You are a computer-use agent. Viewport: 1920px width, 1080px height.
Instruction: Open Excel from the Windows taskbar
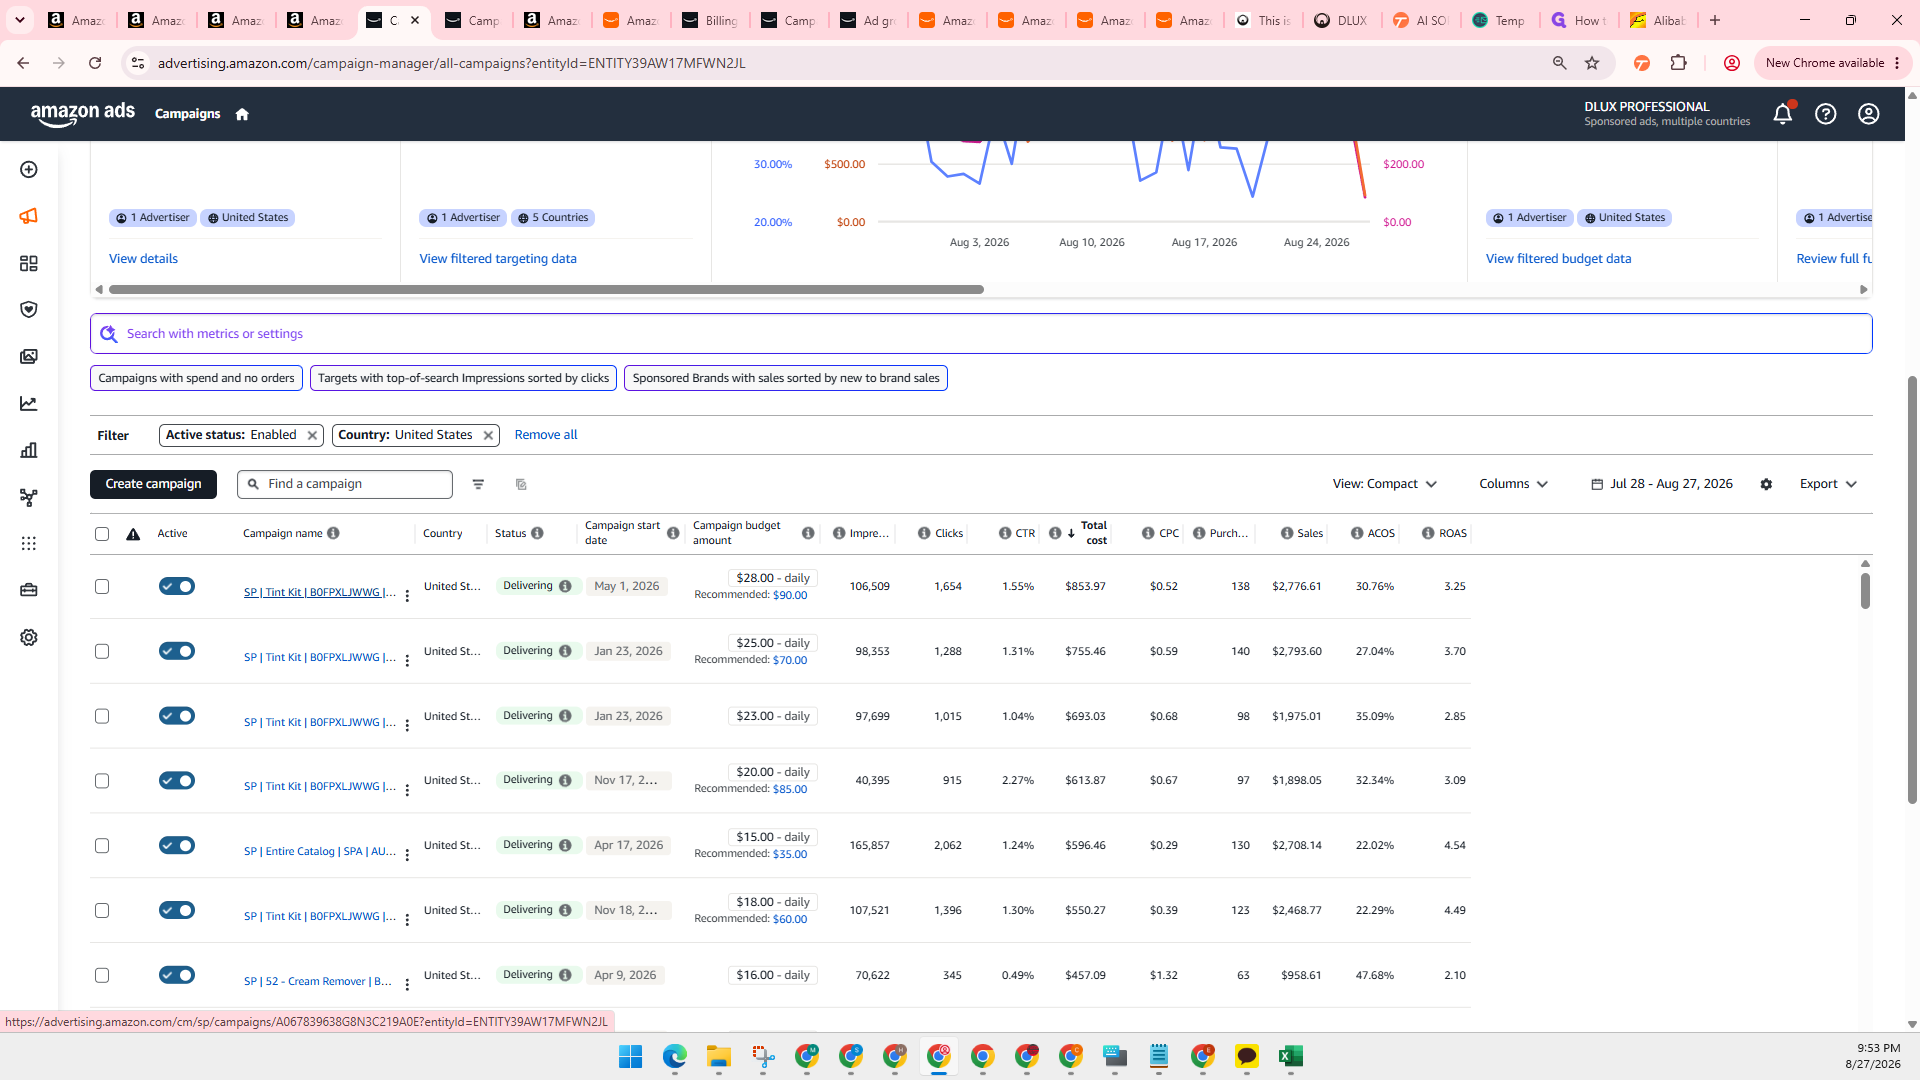pos(1290,1056)
